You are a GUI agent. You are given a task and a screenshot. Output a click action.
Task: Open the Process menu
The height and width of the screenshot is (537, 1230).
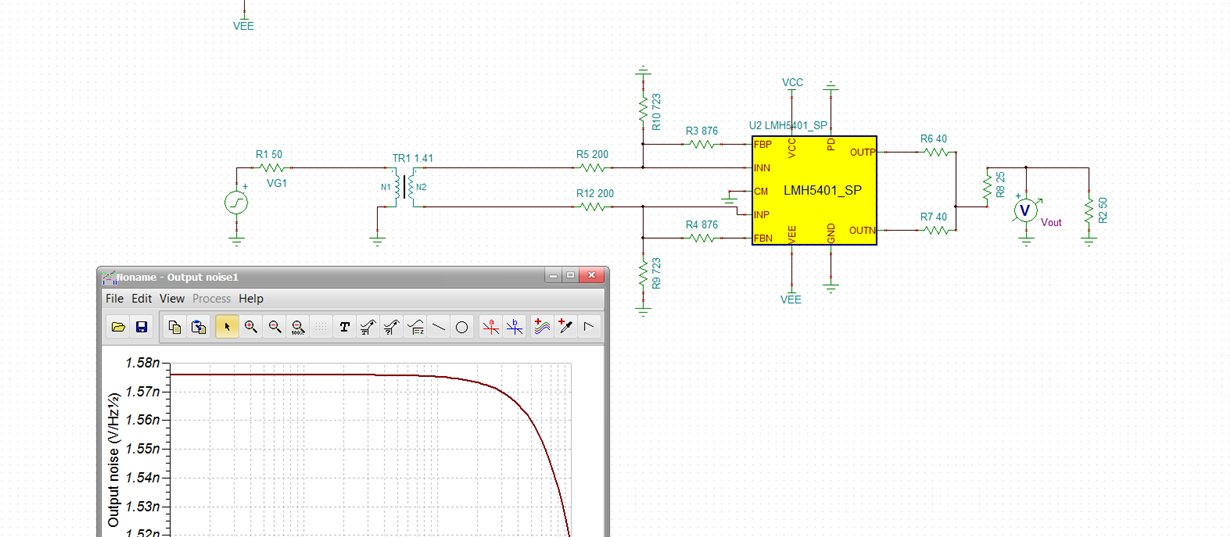click(212, 298)
